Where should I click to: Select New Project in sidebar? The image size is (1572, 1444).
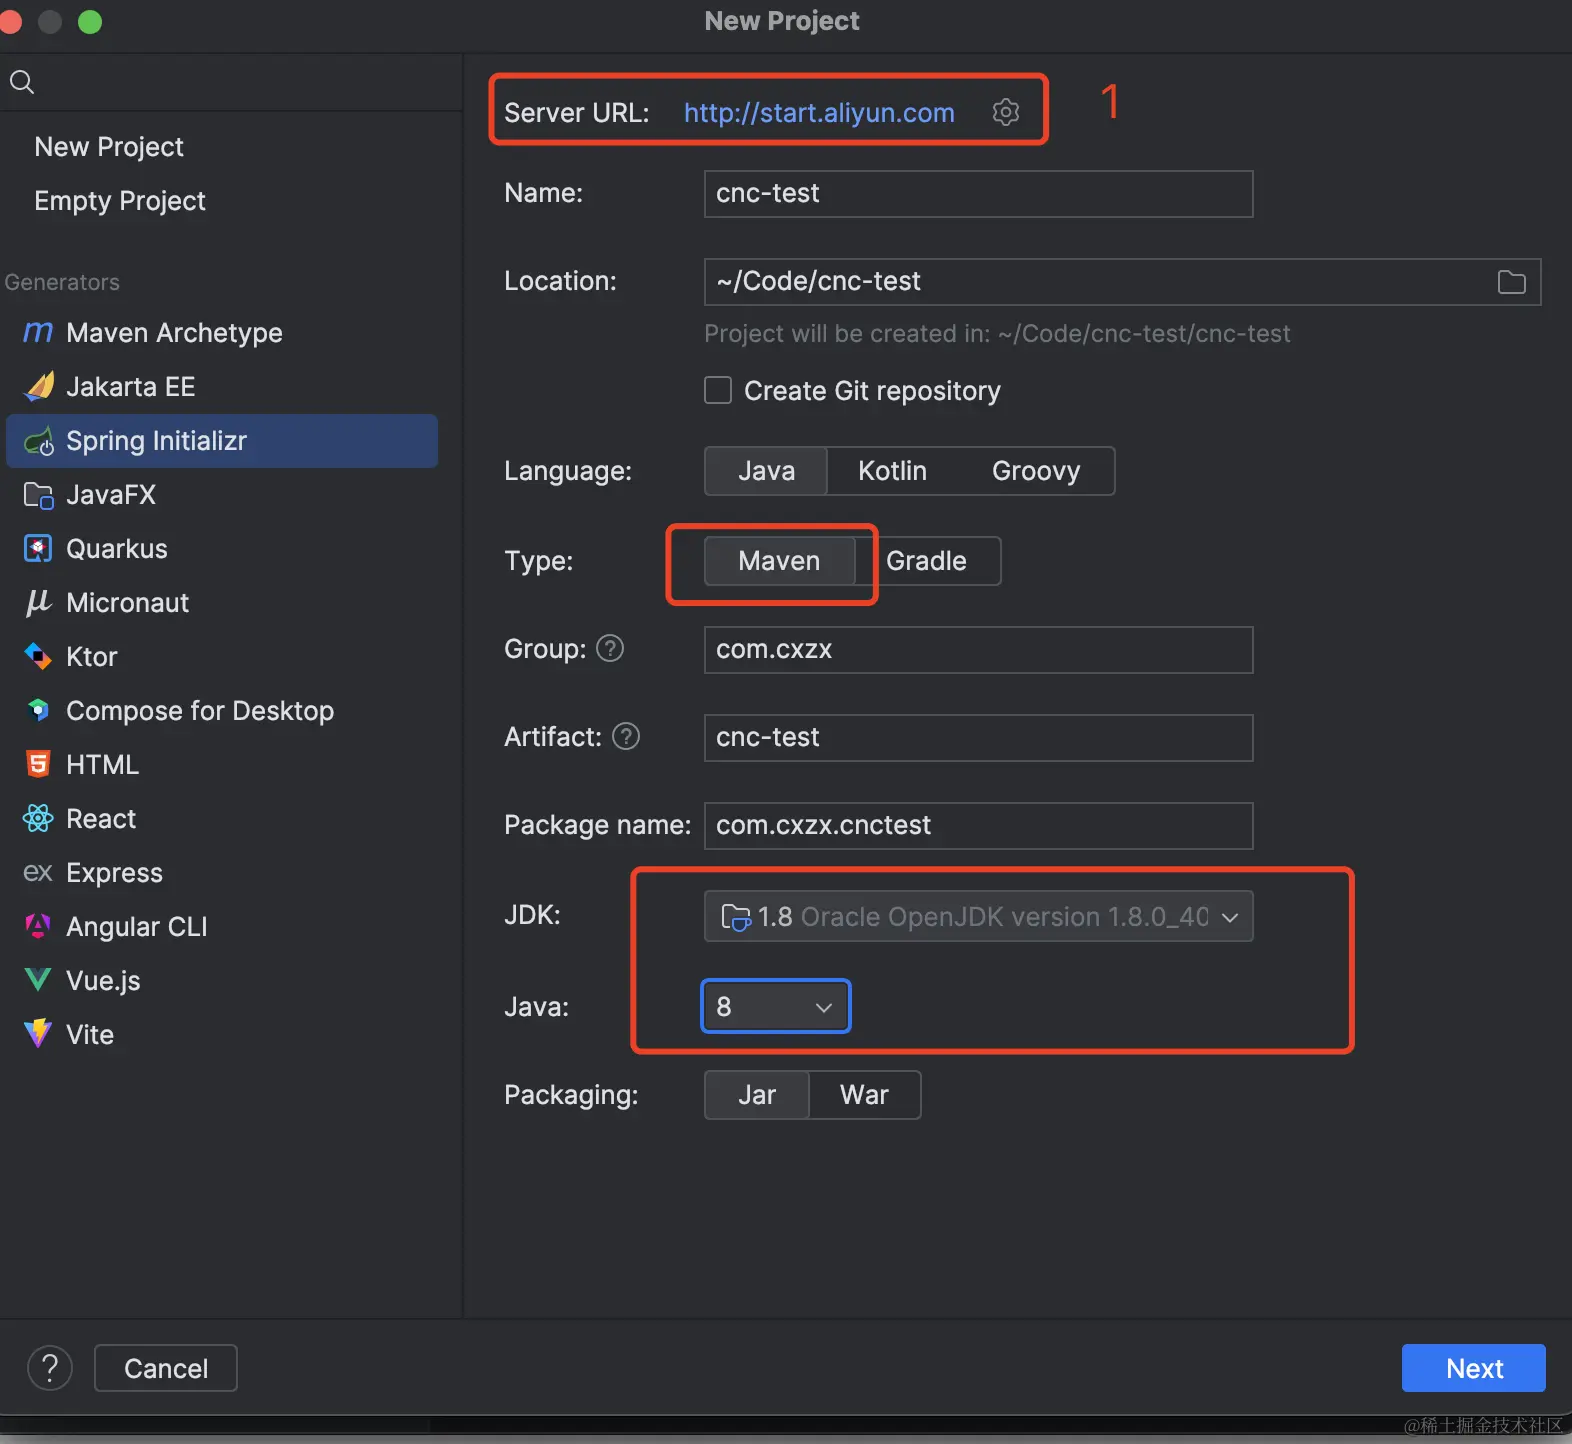click(x=109, y=147)
